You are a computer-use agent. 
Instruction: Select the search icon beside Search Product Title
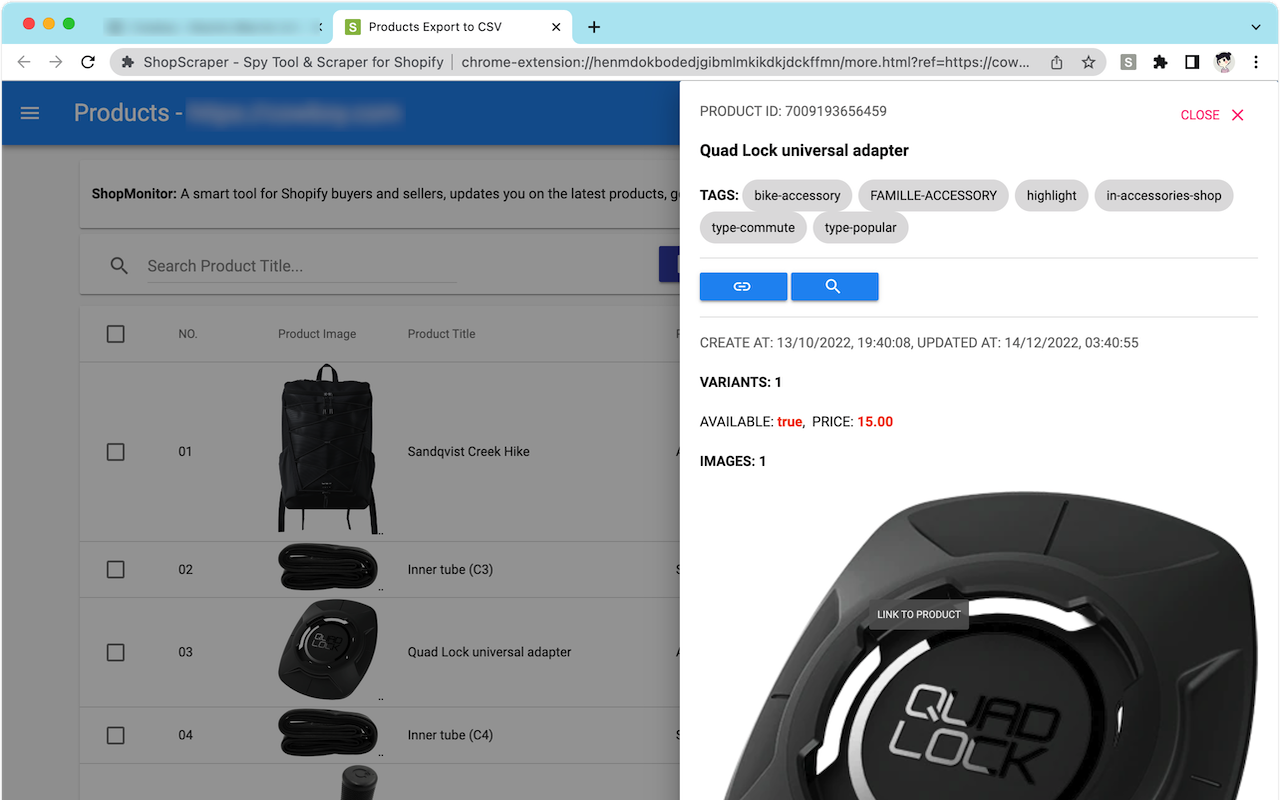tap(119, 265)
